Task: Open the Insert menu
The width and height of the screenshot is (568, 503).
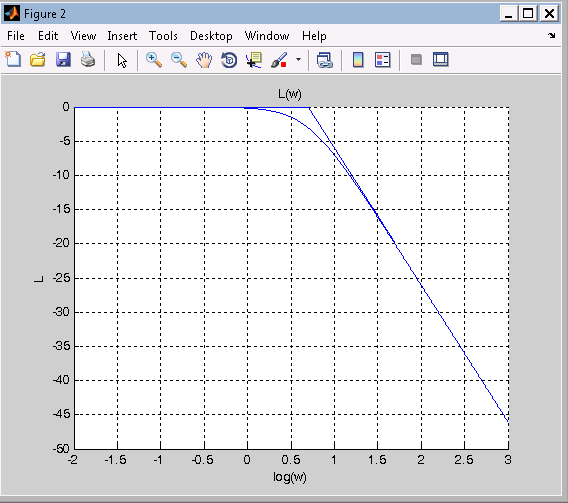Action: pos(122,36)
